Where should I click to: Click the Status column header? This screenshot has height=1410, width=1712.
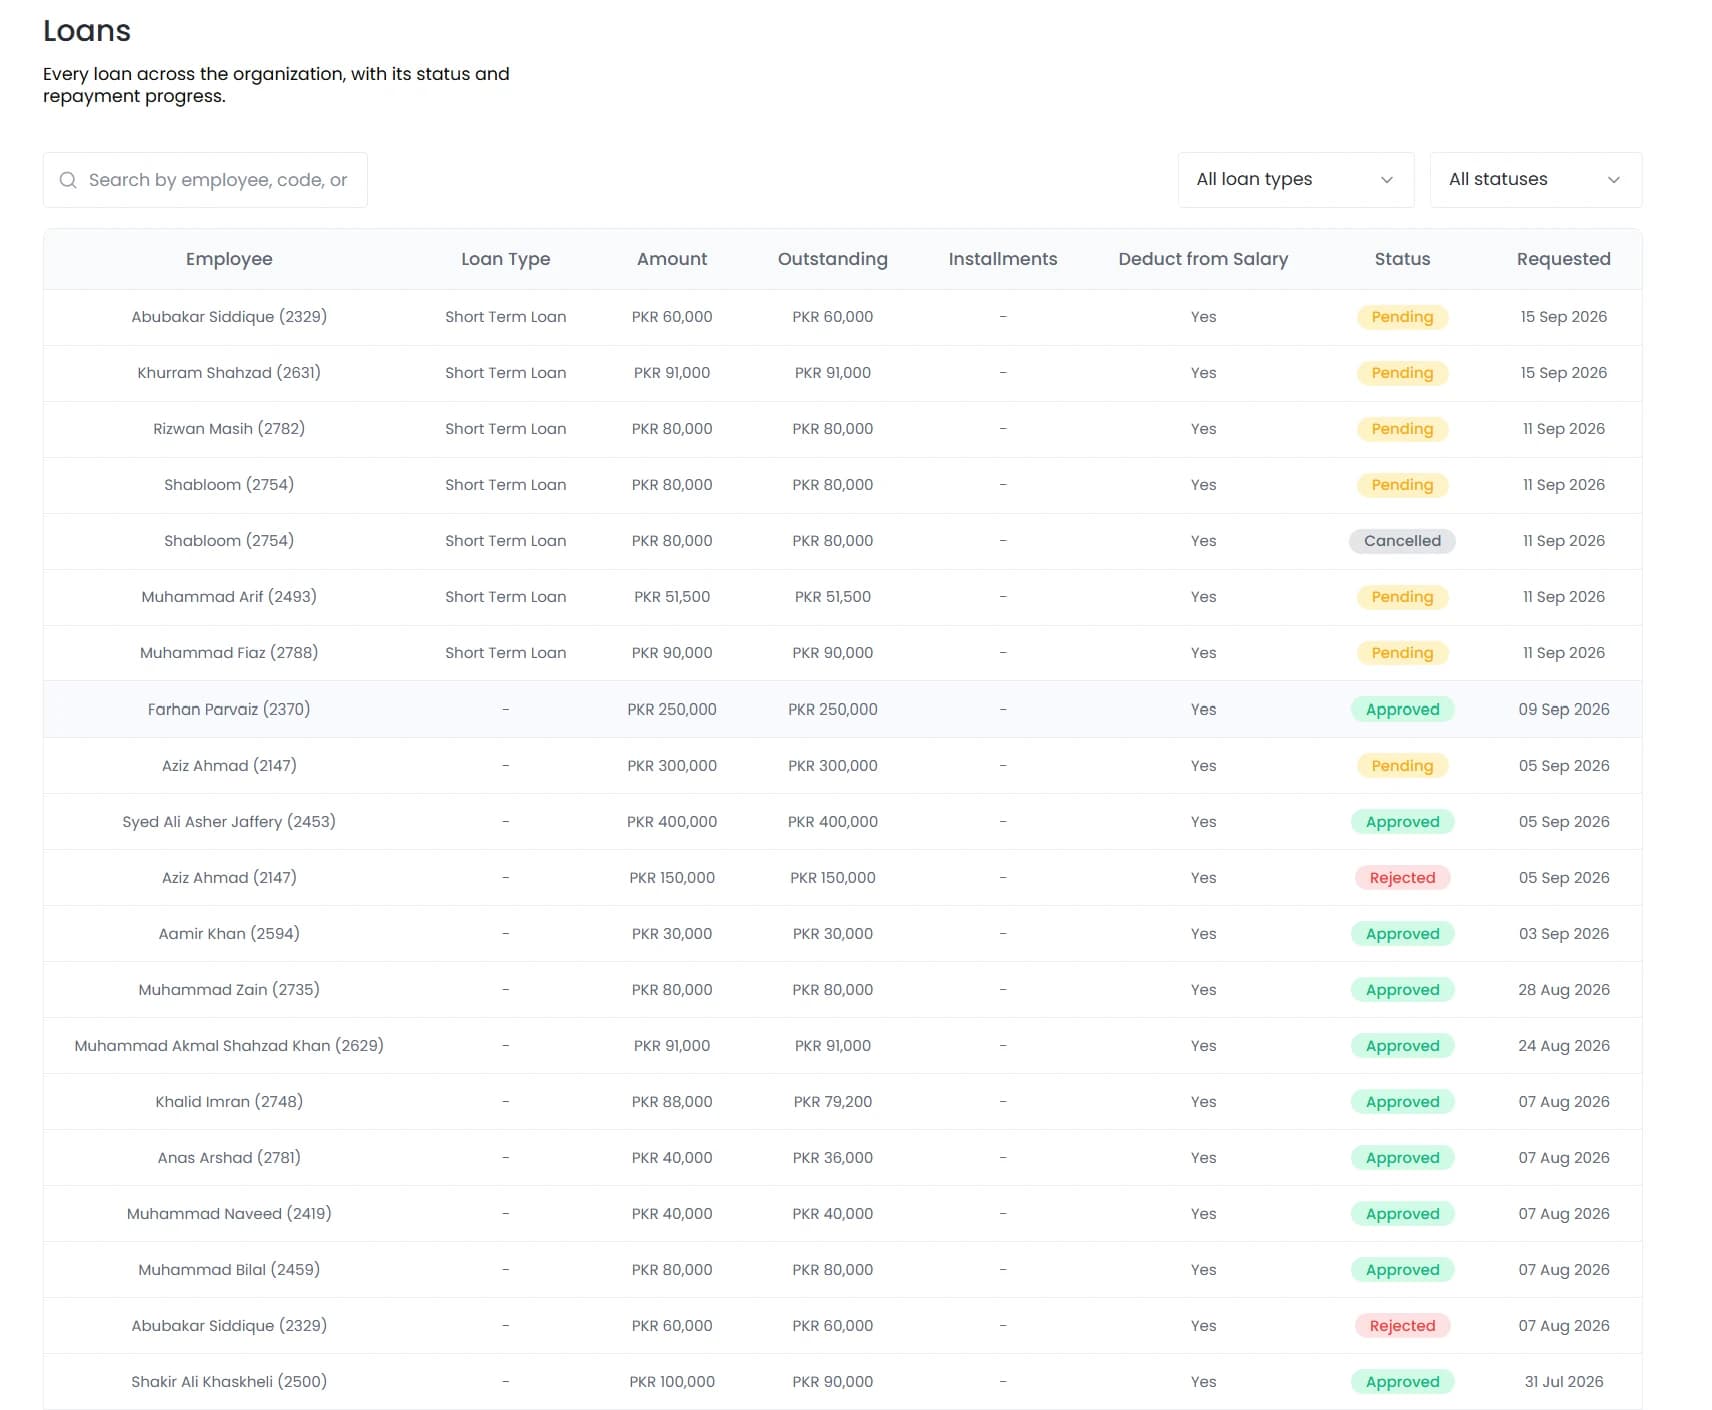(1402, 259)
